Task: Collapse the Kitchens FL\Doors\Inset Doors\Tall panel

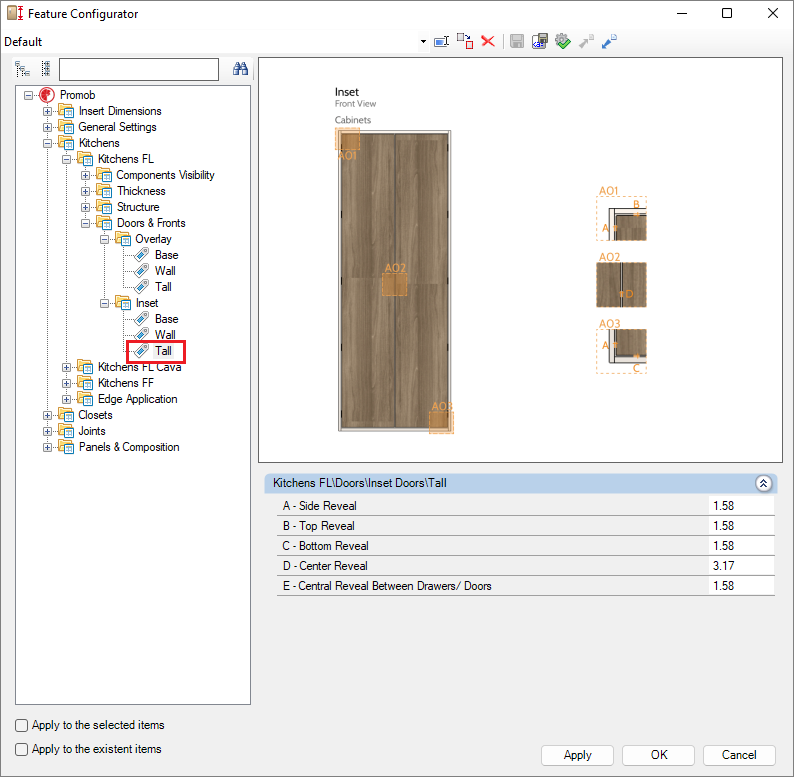Action: click(763, 483)
